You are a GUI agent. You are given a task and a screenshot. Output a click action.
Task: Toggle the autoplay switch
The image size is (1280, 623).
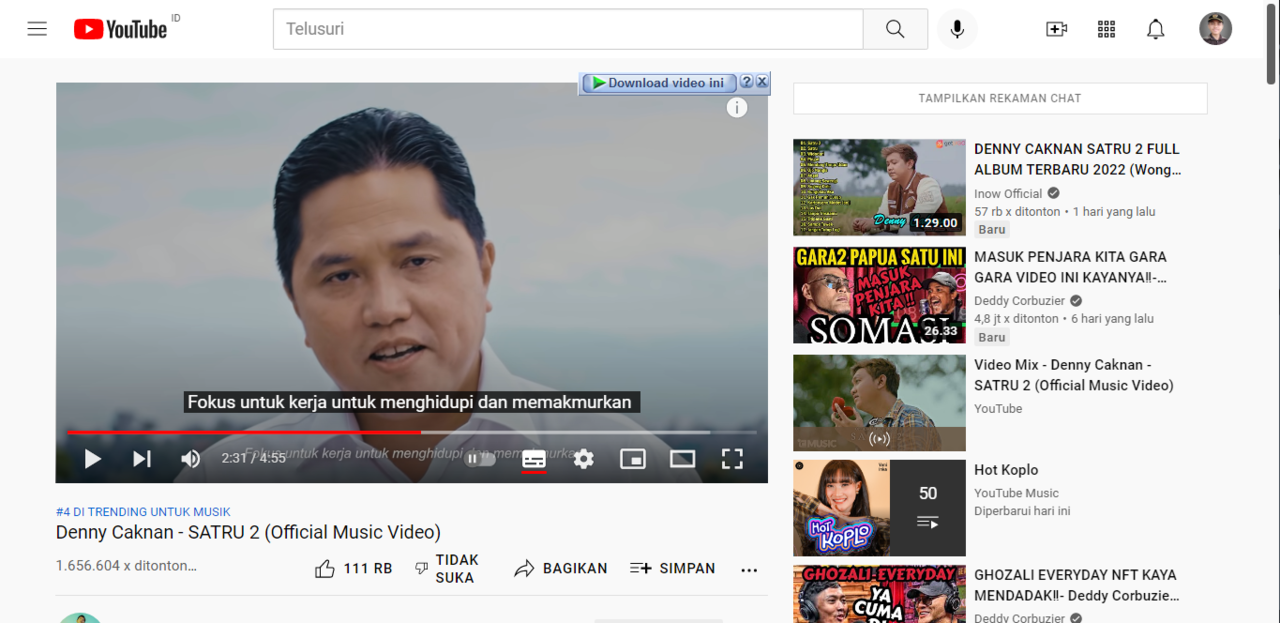pos(480,459)
